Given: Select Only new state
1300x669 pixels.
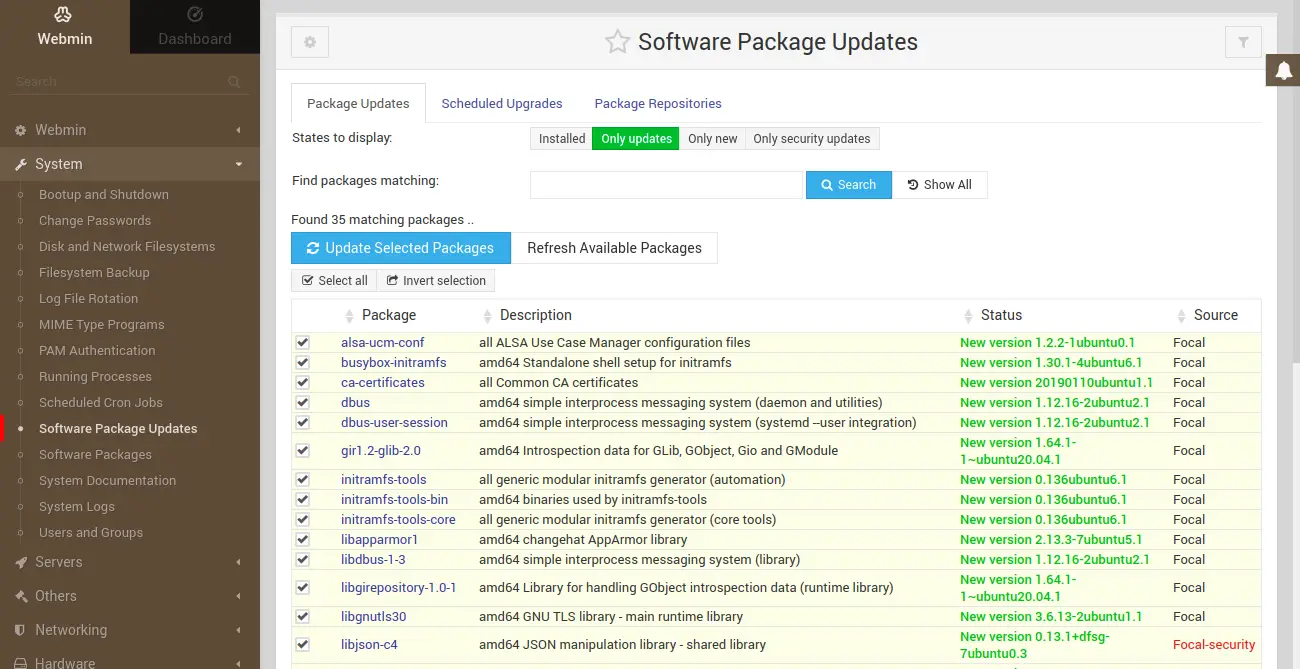Looking at the screenshot, I should [713, 139].
